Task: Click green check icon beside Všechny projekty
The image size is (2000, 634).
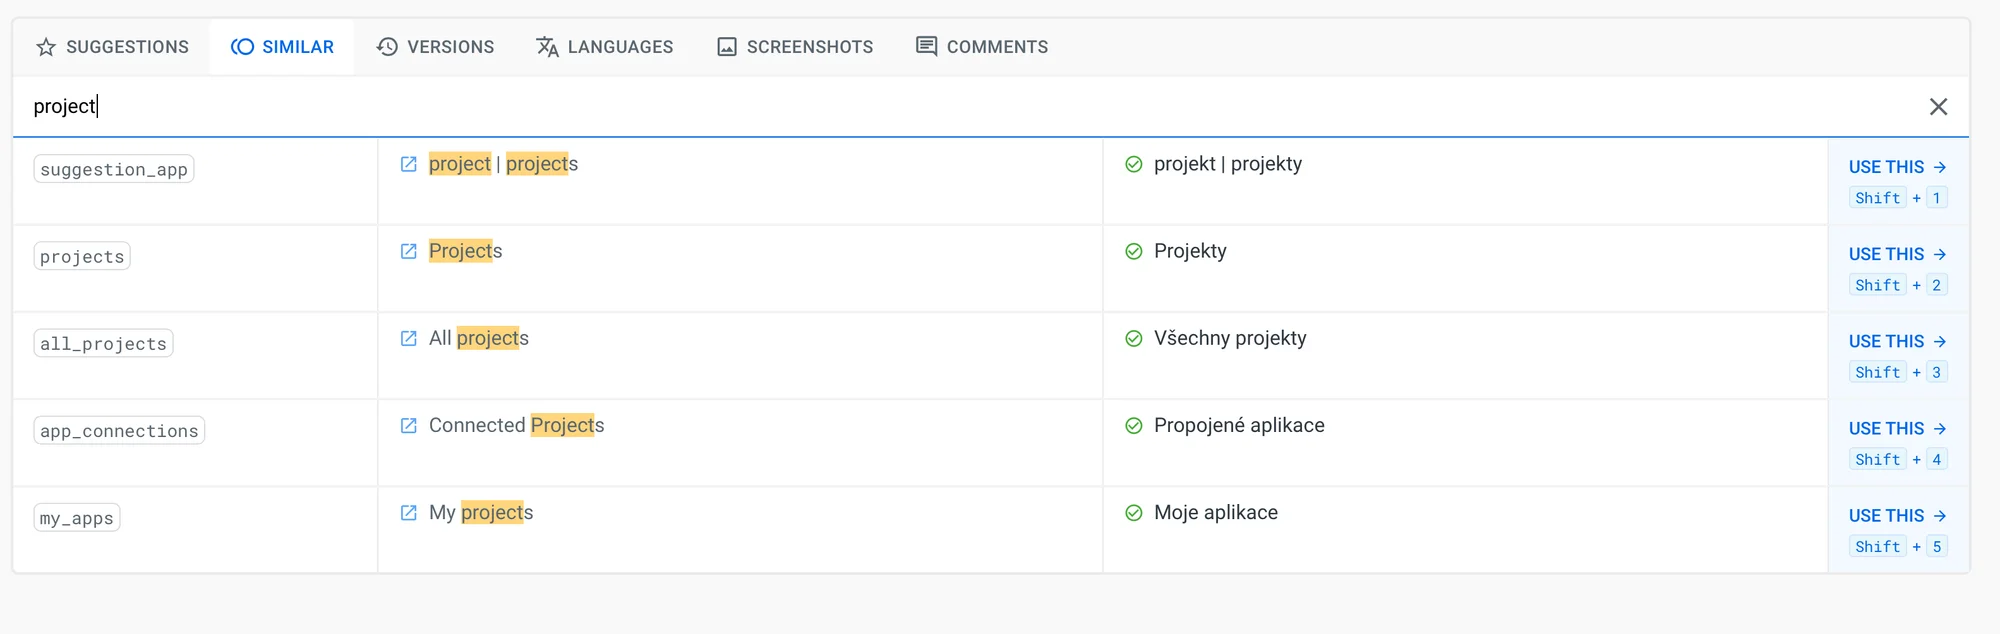Action: 1133,338
